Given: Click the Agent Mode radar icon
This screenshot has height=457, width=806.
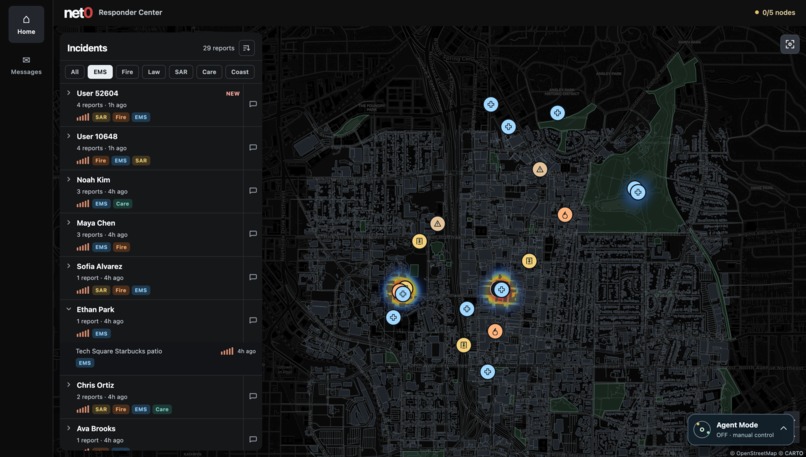Looking at the screenshot, I should click(x=702, y=430).
